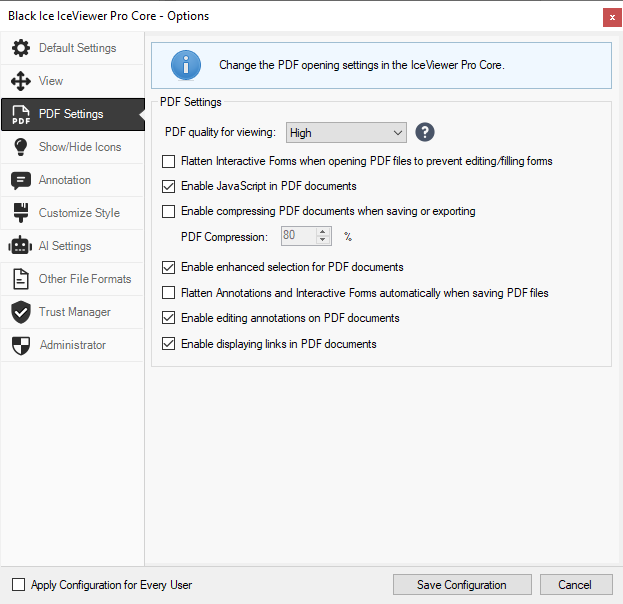Click the shield checkmark Trust Manager icon
Image resolution: width=623 pixels, height=604 pixels.
click(x=21, y=312)
